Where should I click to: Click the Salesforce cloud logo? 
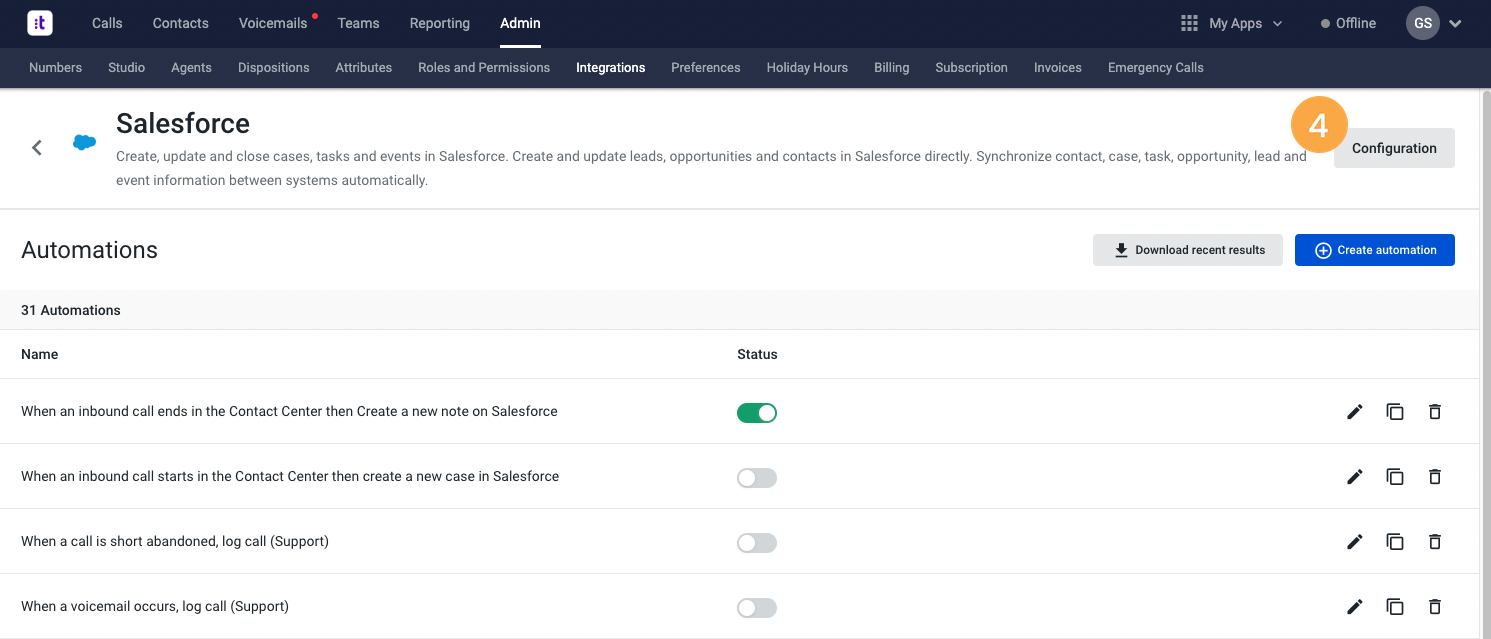tap(85, 143)
